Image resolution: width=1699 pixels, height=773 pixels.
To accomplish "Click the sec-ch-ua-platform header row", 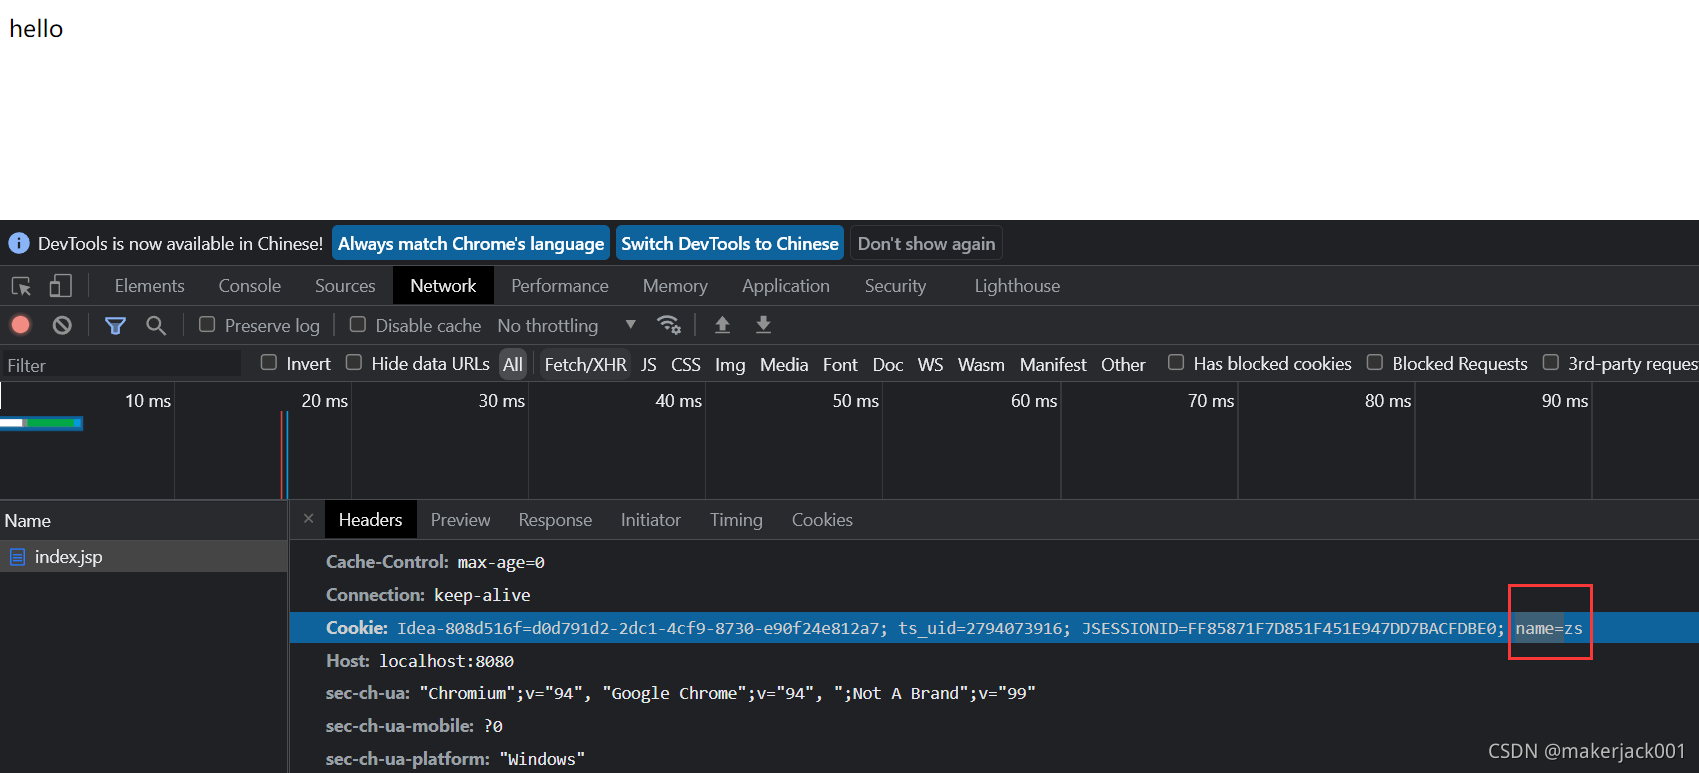I will [994, 759].
